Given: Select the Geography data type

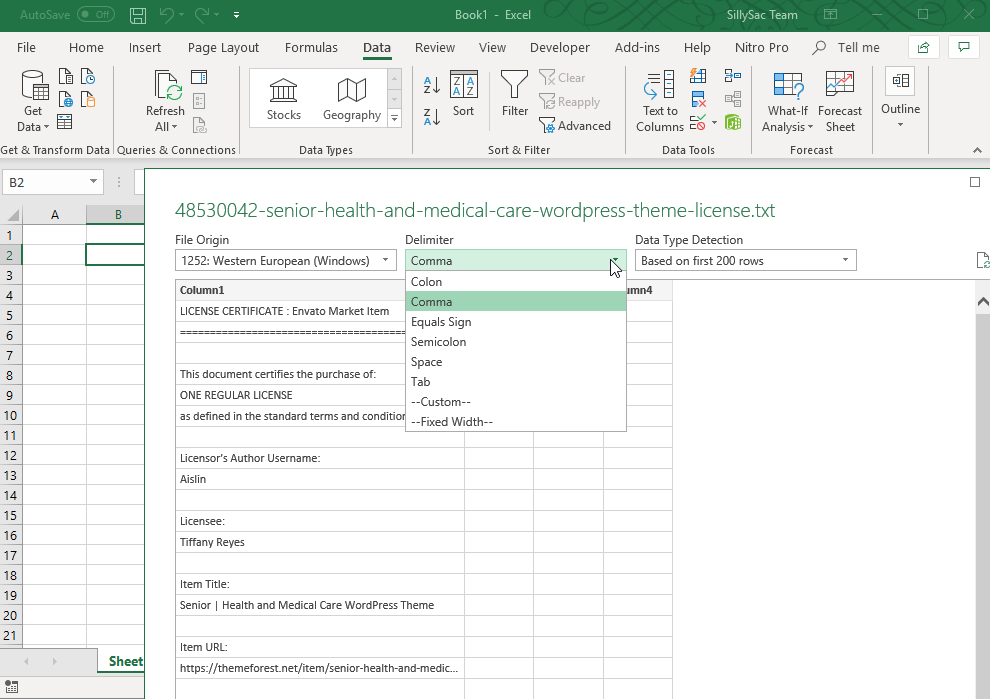Looking at the screenshot, I should click(352, 99).
